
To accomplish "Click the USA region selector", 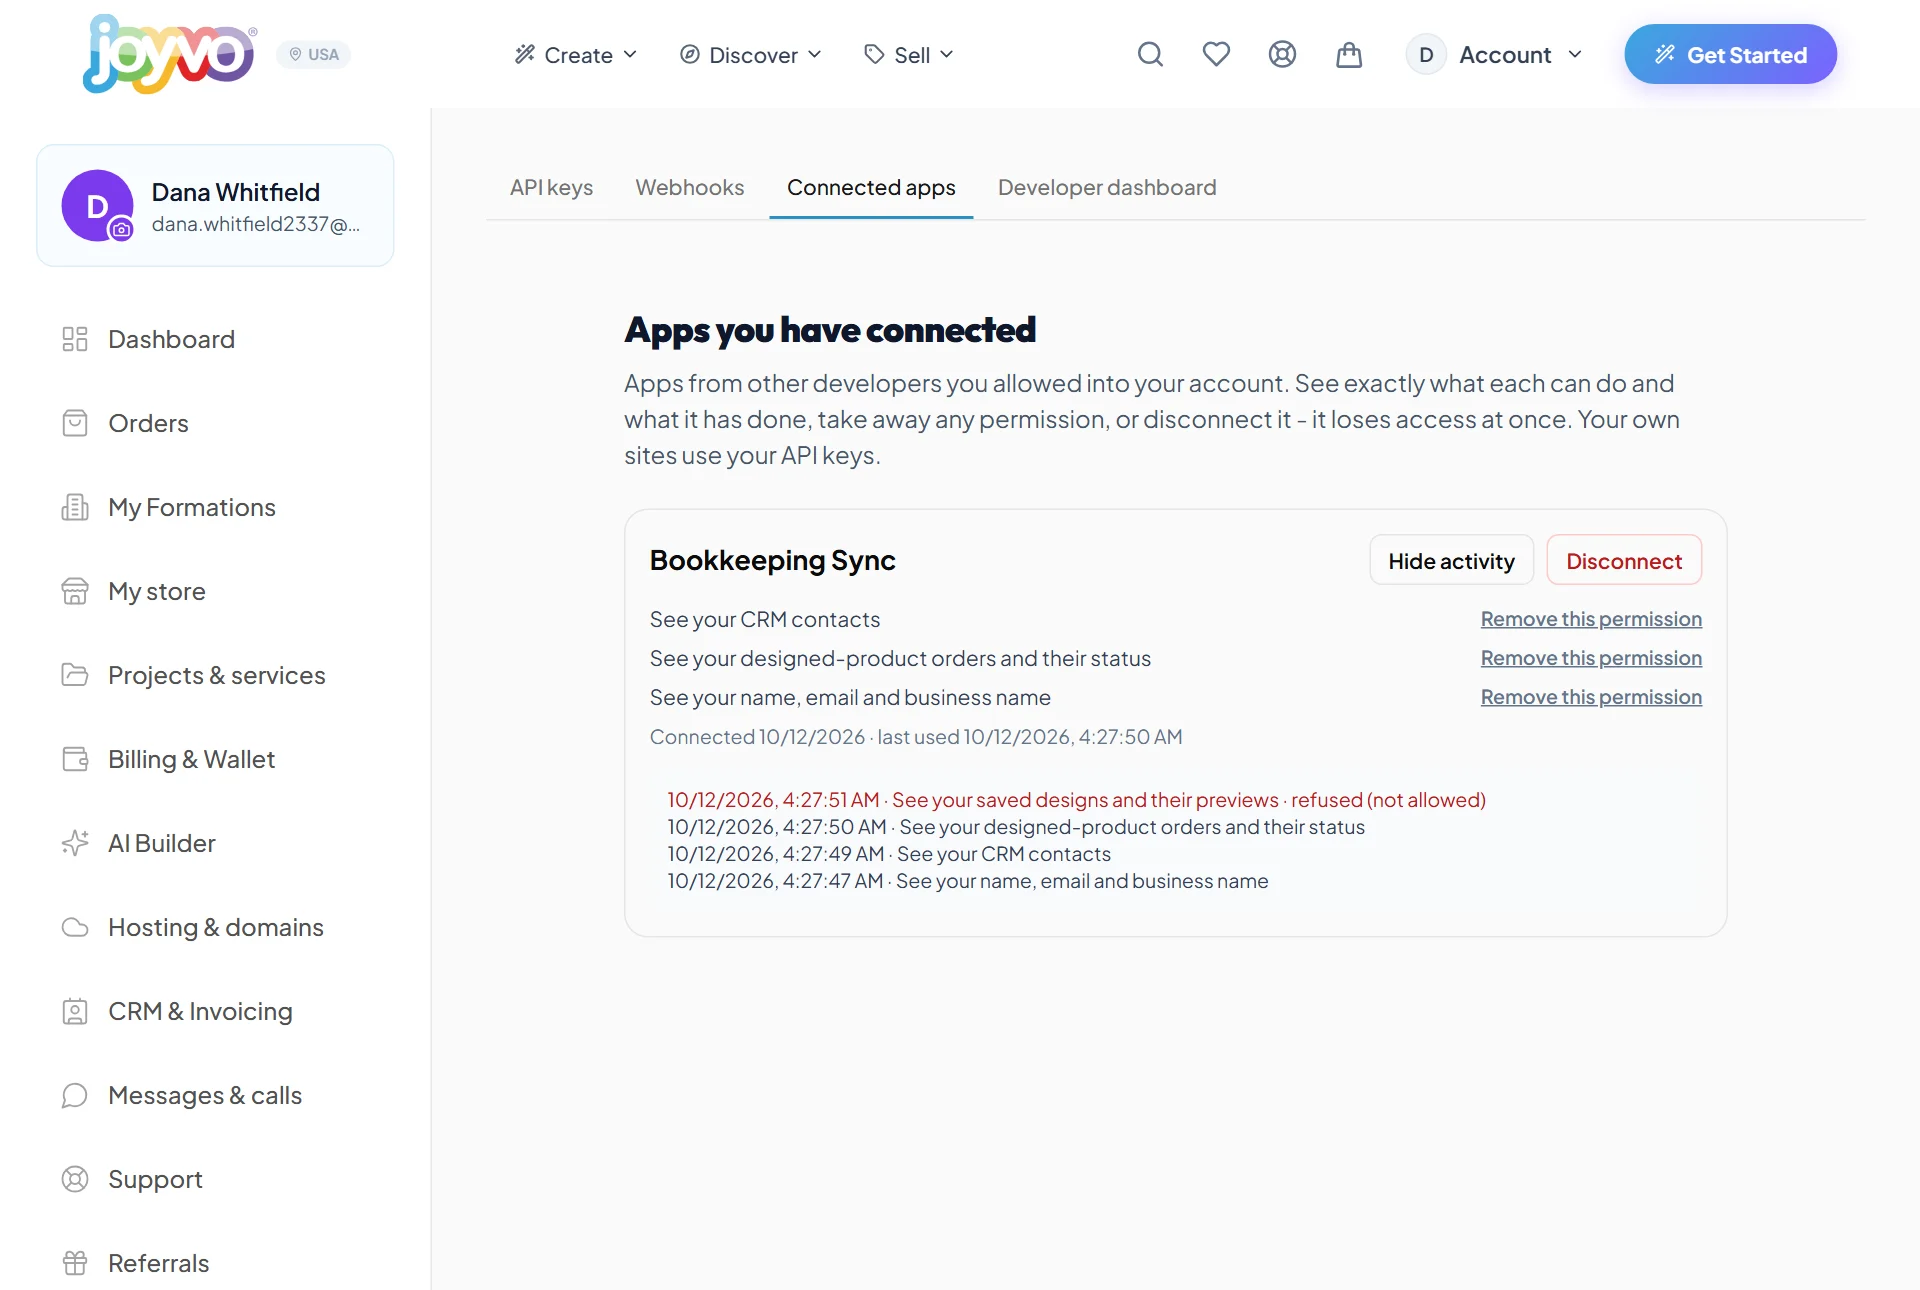I will [314, 54].
